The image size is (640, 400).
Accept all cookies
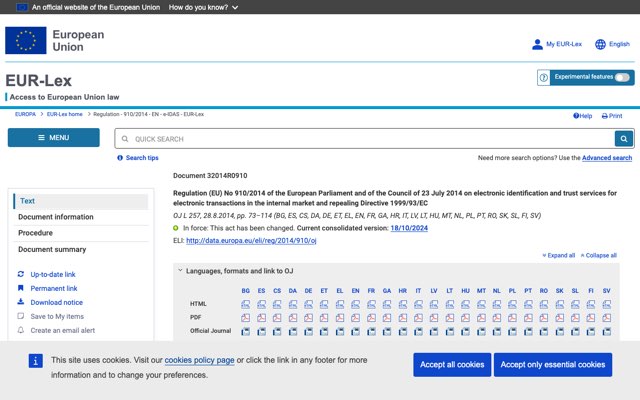point(452,364)
